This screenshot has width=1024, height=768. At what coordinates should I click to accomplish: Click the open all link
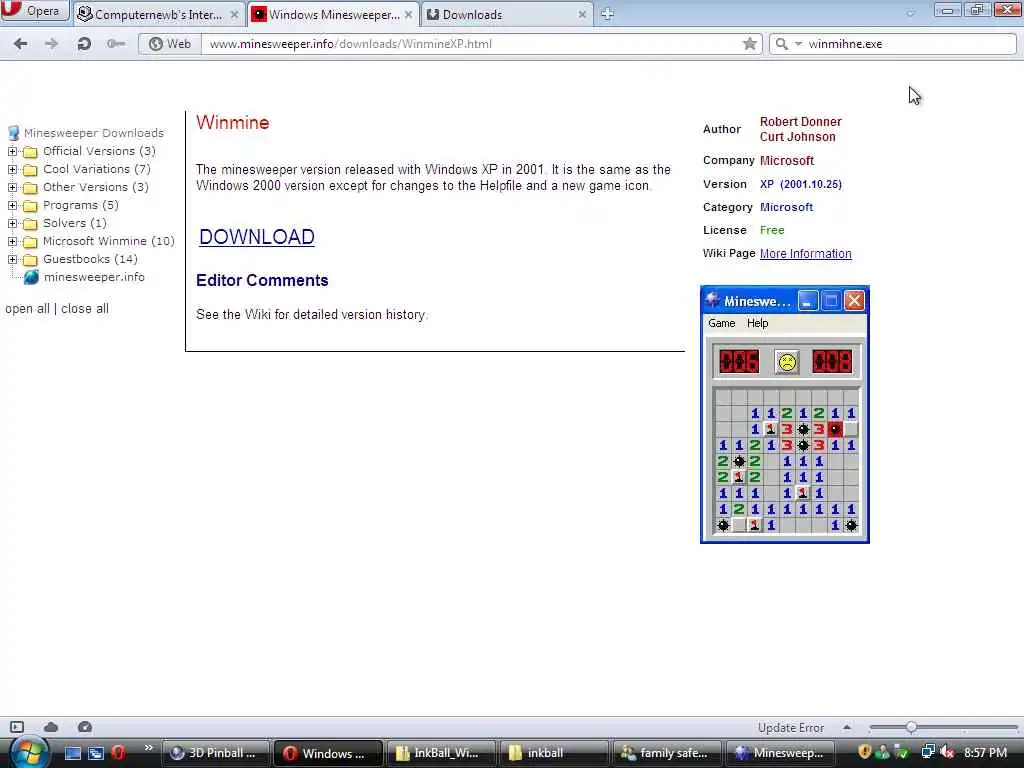(x=27, y=308)
